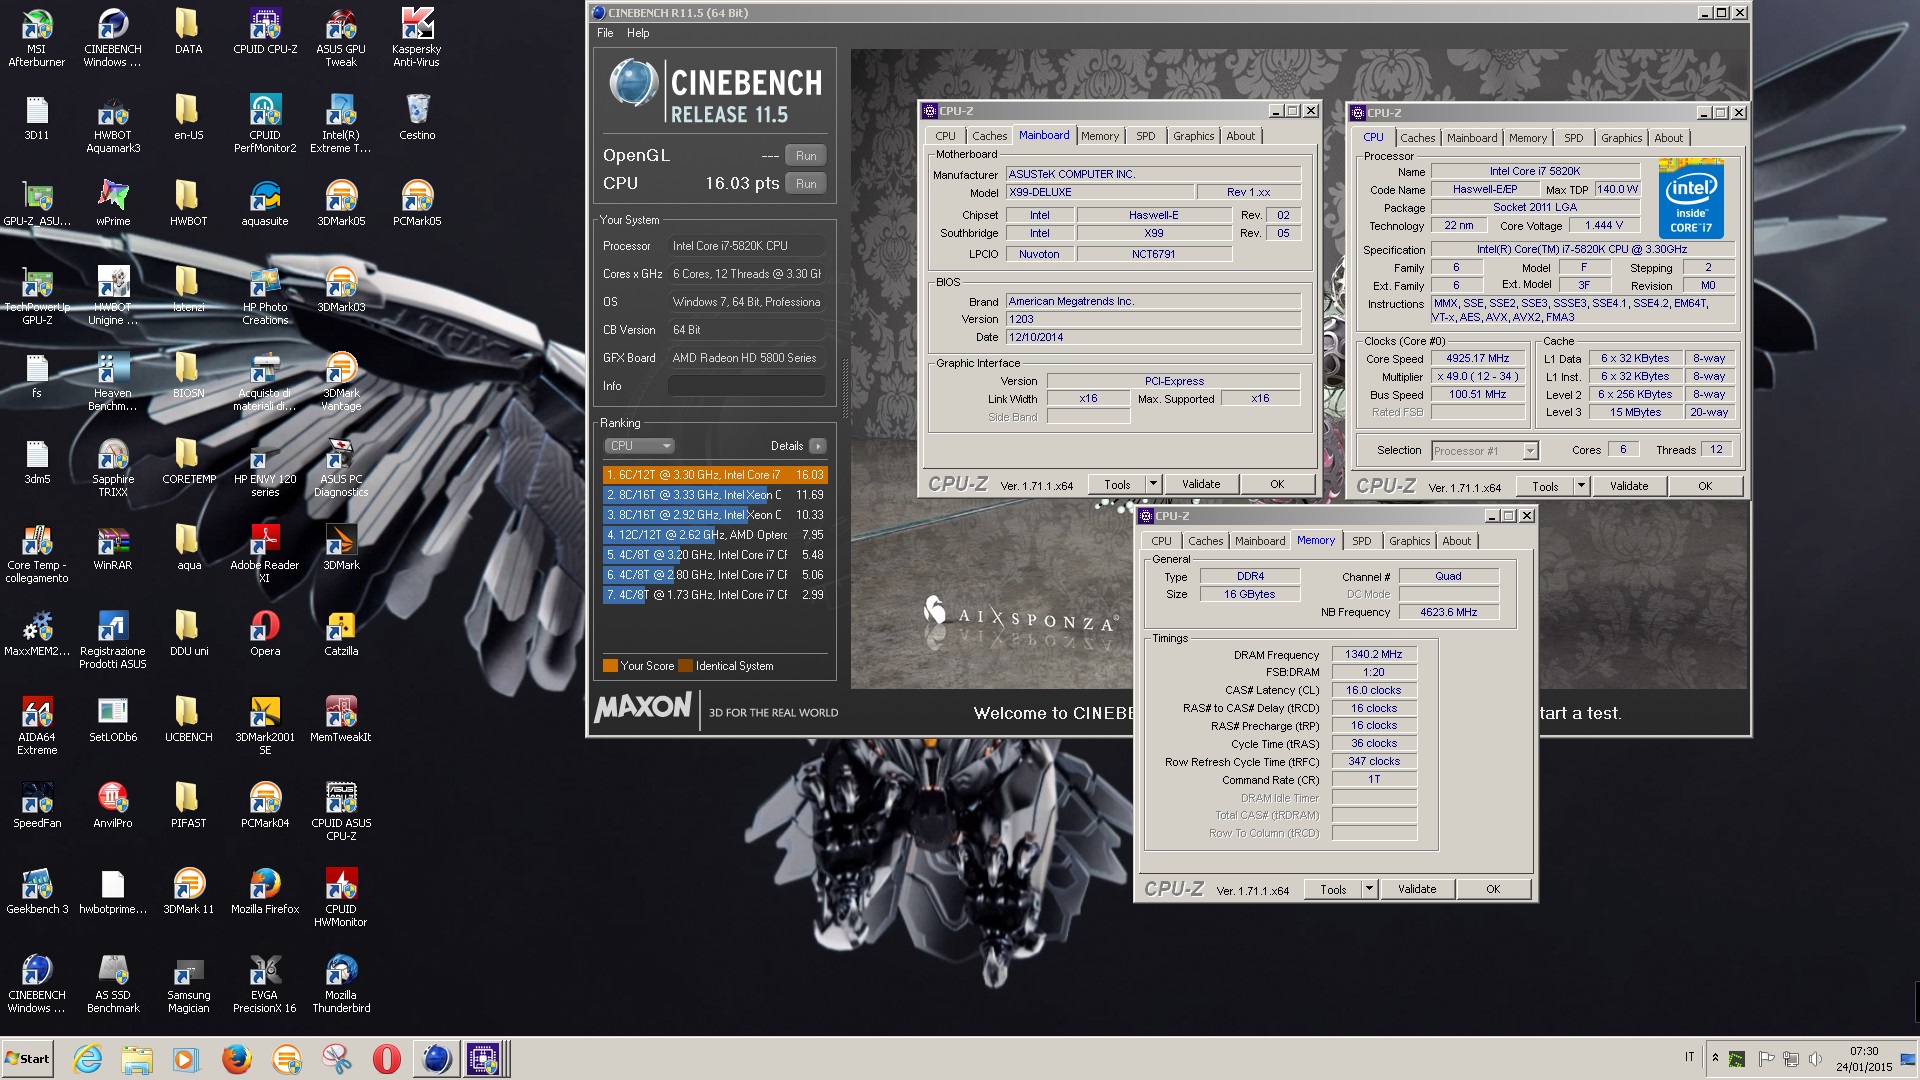Image resolution: width=1920 pixels, height=1080 pixels.
Task: Open SpeedFan desktop icon
Action: click(x=37, y=806)
